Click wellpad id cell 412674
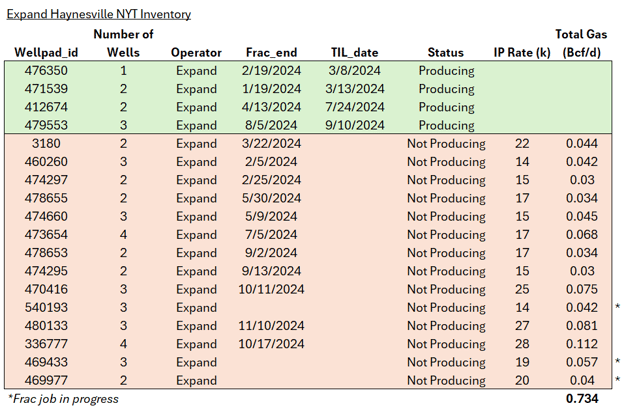Screen dimensions: 624x412 (x=46, y=107)
